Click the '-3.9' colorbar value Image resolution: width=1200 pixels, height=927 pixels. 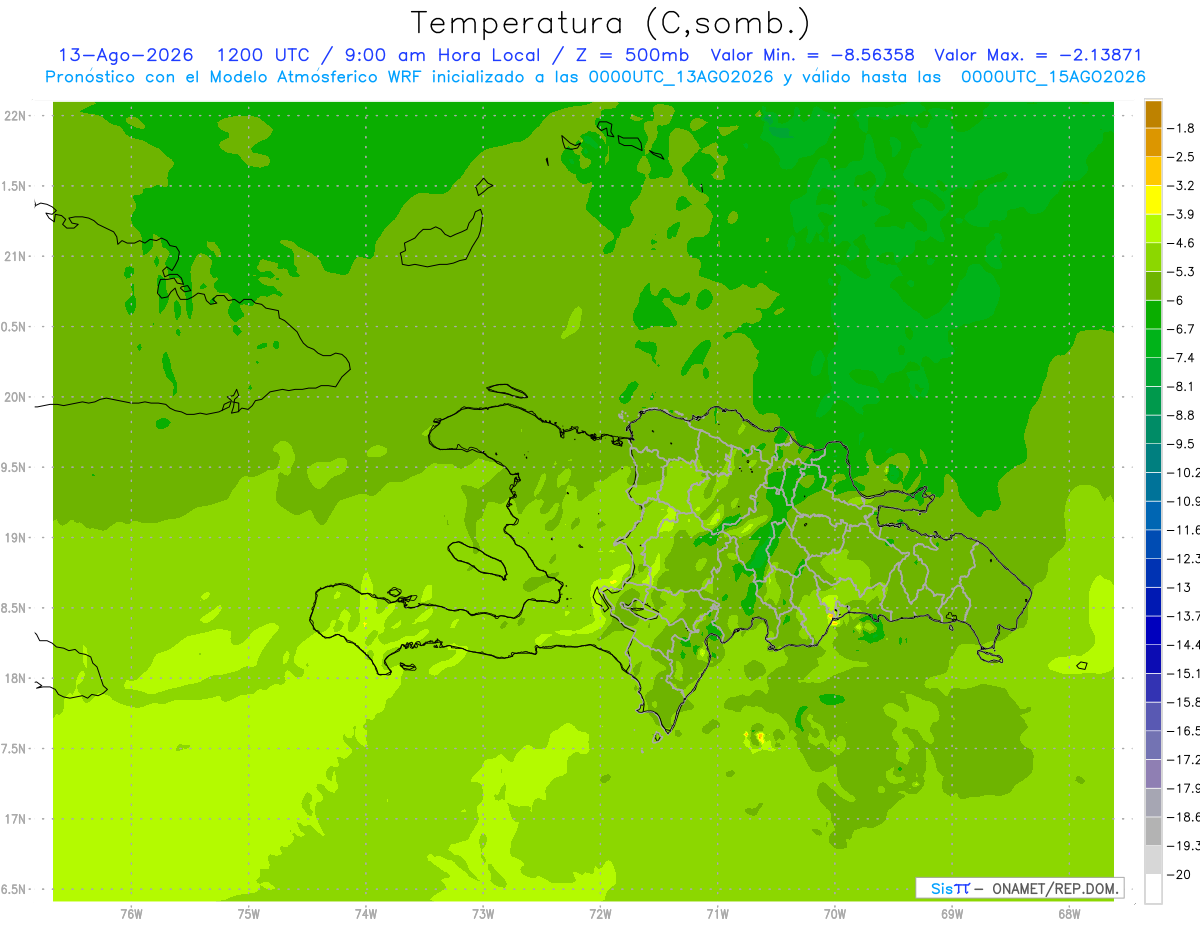pos(1182,214)
